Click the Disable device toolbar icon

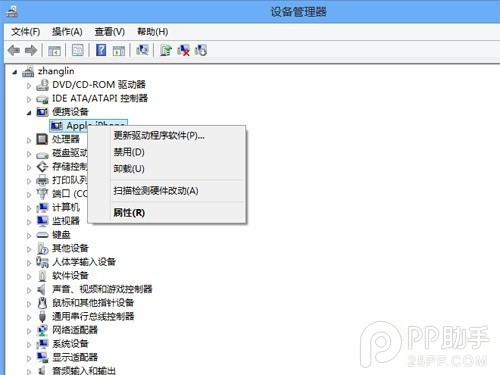201,50
